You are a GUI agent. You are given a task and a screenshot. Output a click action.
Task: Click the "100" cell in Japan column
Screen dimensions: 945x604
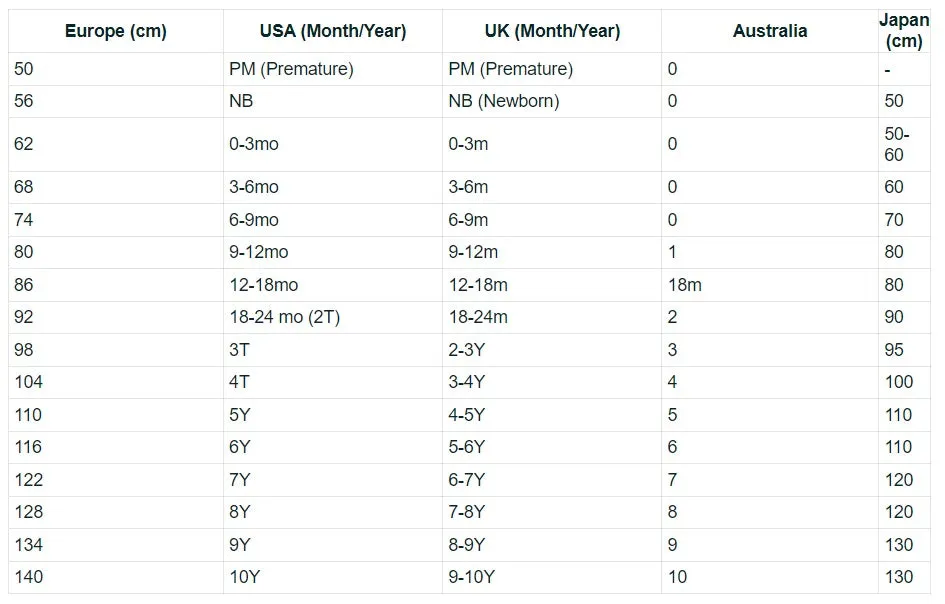[x=899, y=382]
